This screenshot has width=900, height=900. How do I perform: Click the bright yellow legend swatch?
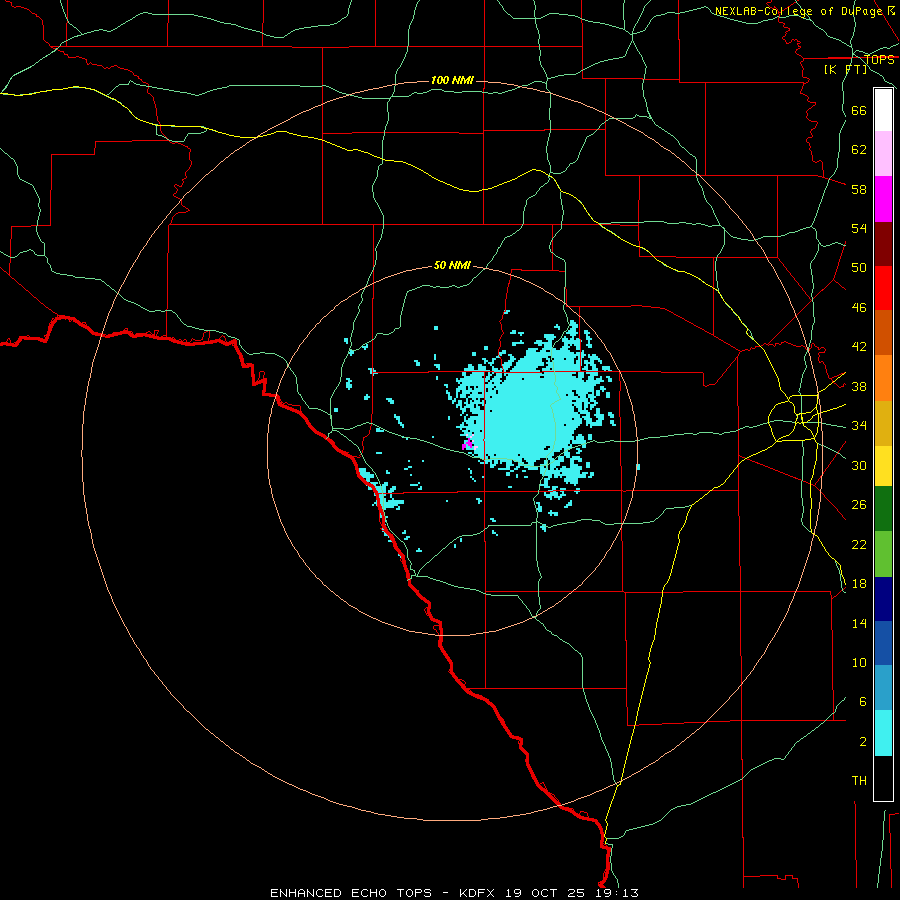click(x=883, y=466)
